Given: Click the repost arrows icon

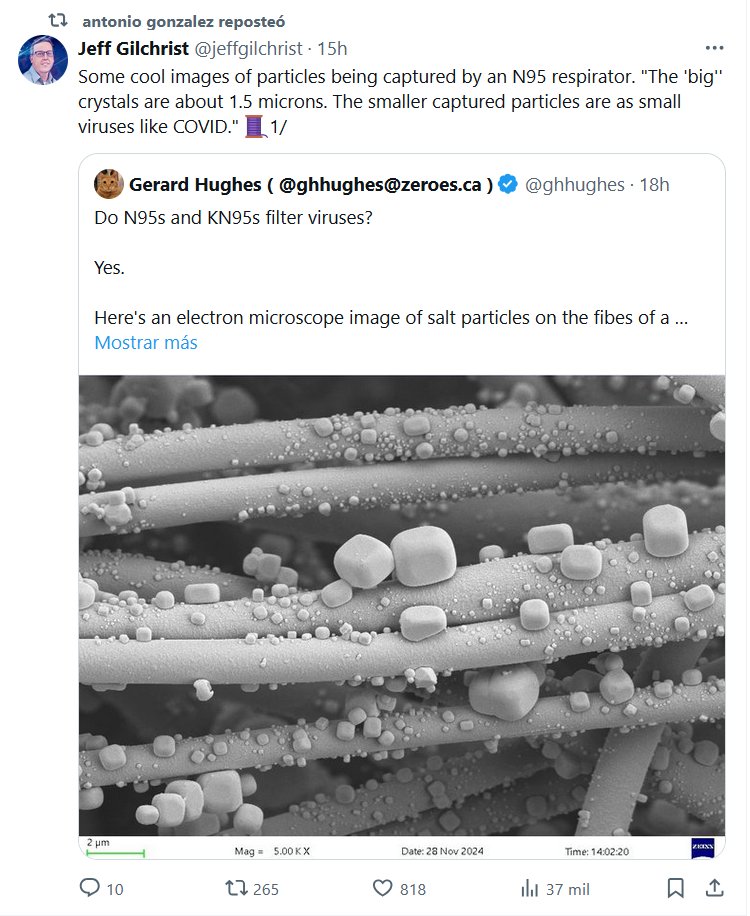Looking at the screenshot, I should click(x=236, y=888).
